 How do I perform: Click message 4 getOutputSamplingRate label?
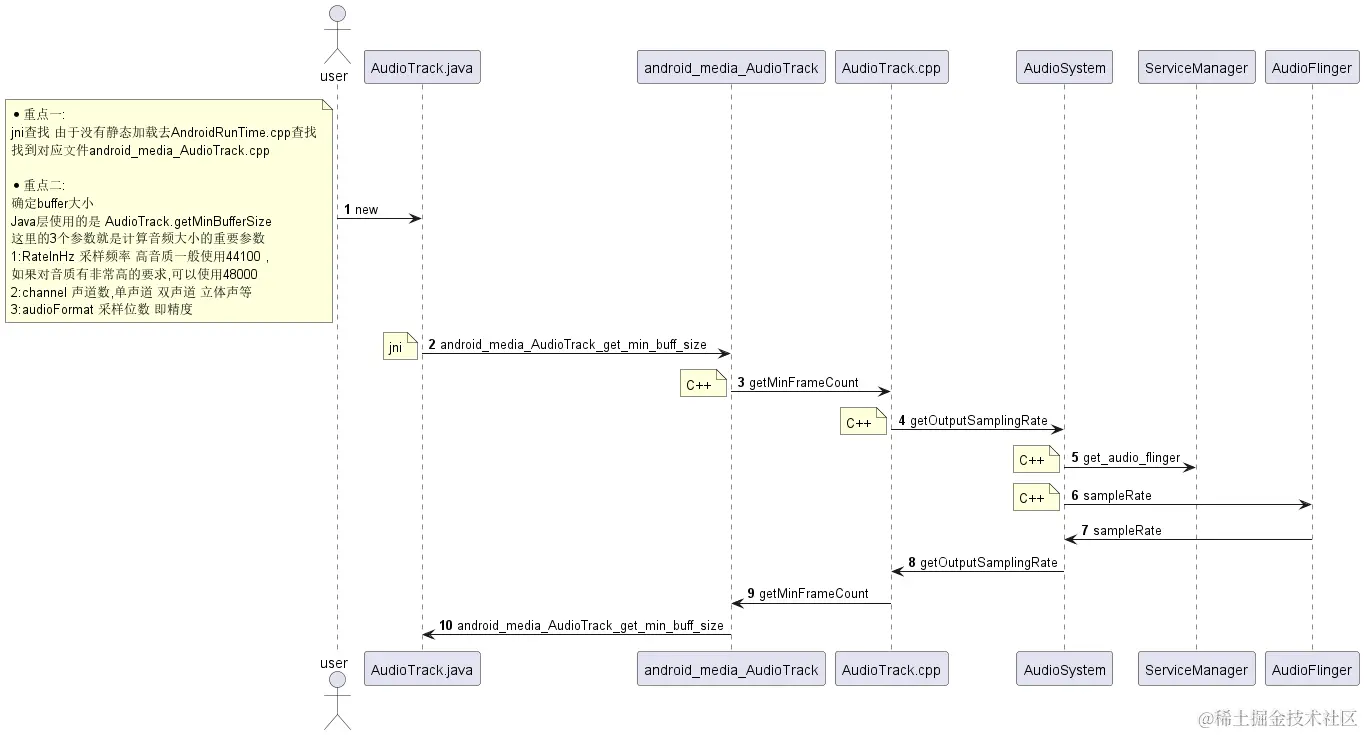pos(972,420)
